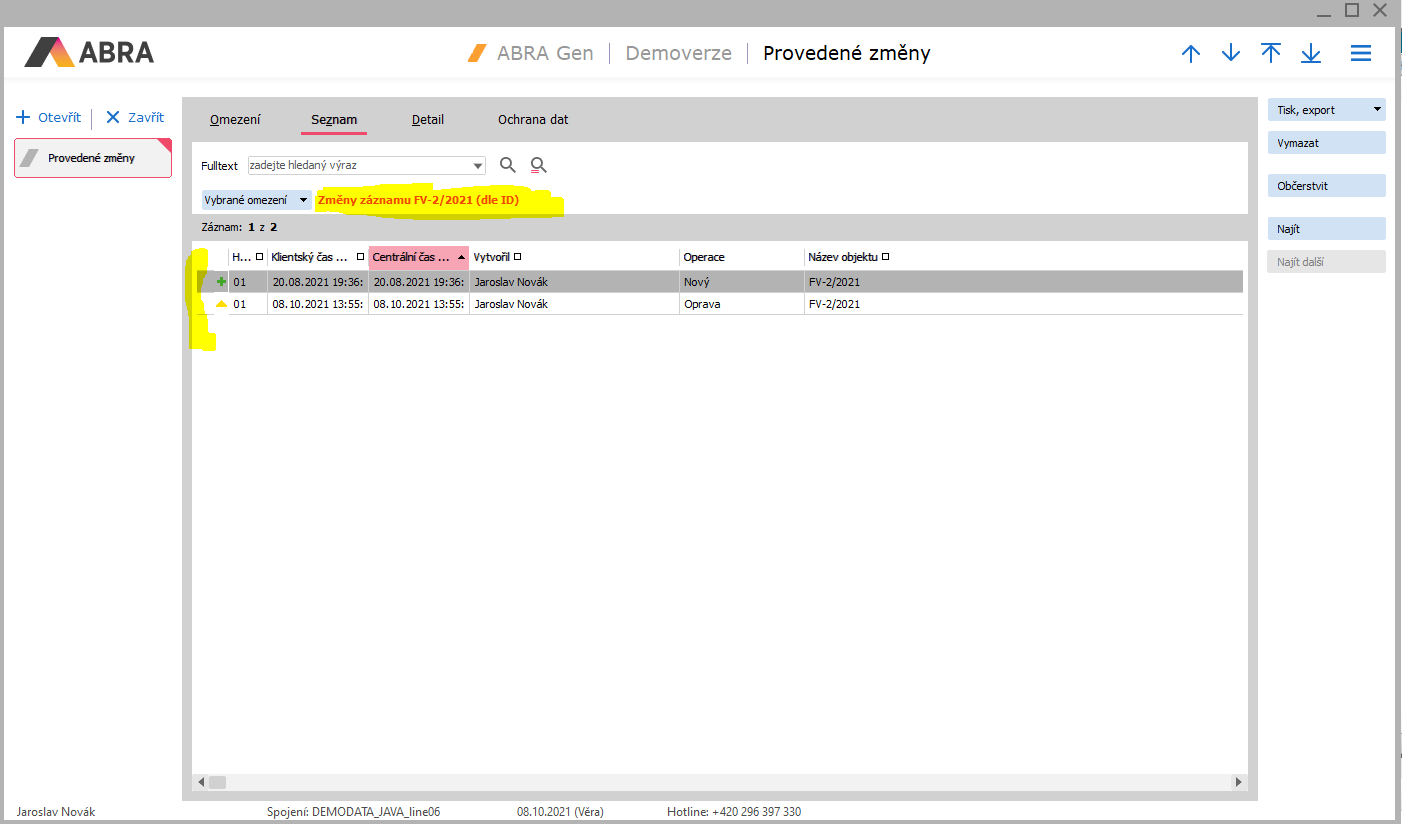Click the underlined magnifier advanced search icon
The height and width of the screenshot is (824, 1402).
(x=538, y=166)
